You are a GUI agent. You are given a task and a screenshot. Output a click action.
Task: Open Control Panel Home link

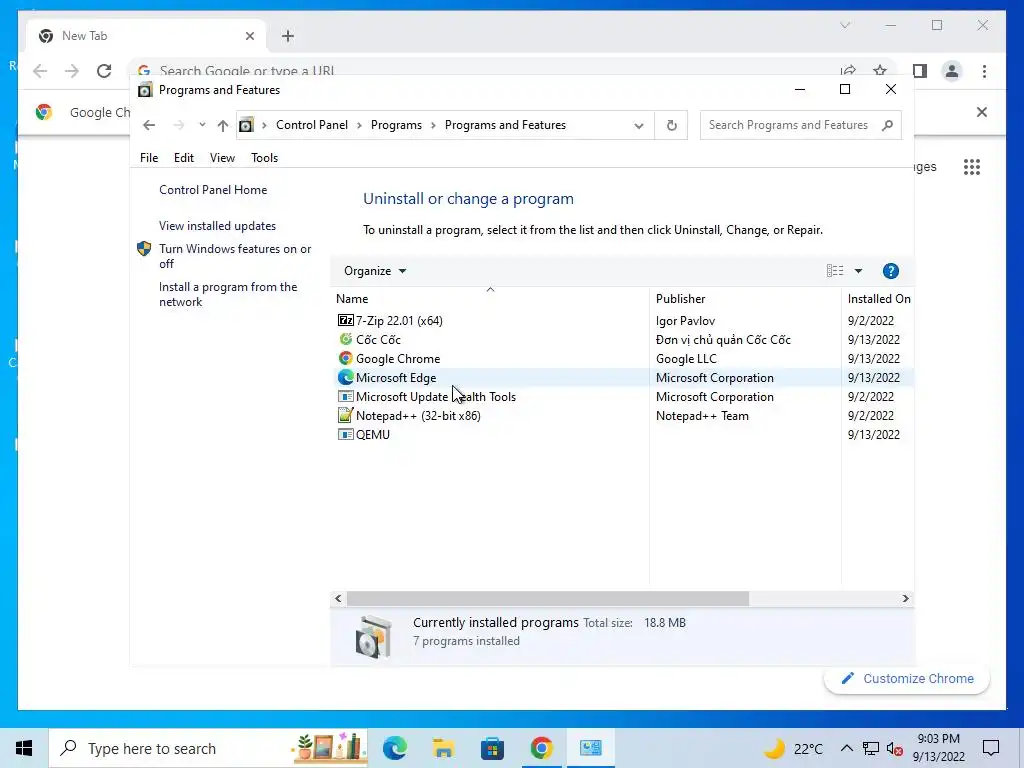[213, 190]
